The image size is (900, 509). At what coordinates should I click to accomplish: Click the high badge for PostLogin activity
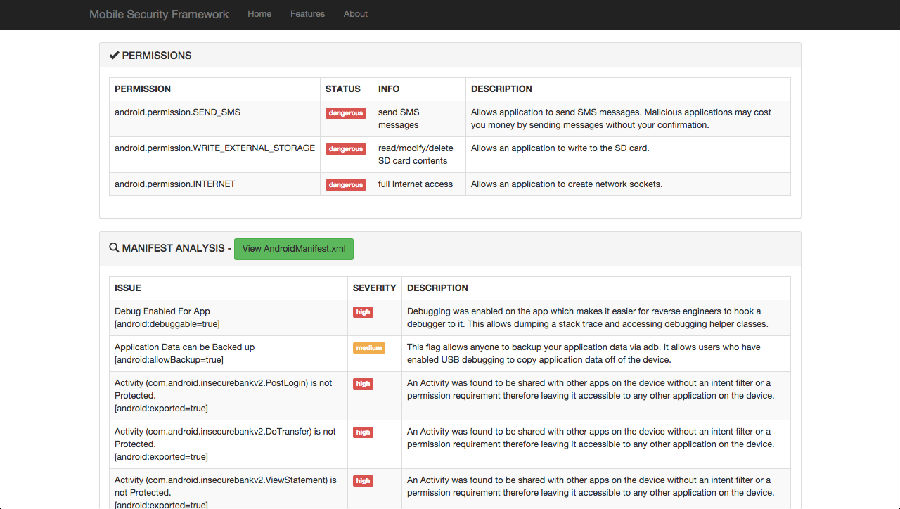point(363,384)
